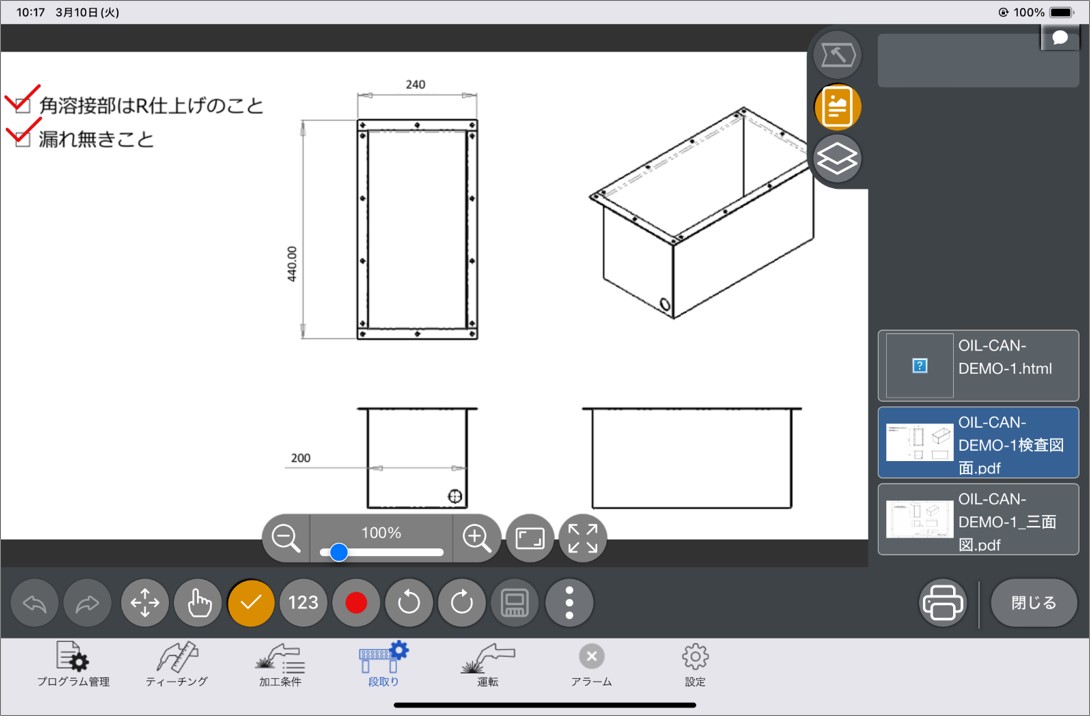Screen dimensions: 1090x716
Task: Select the pan/move arrows tool
Action: [145, 602]
